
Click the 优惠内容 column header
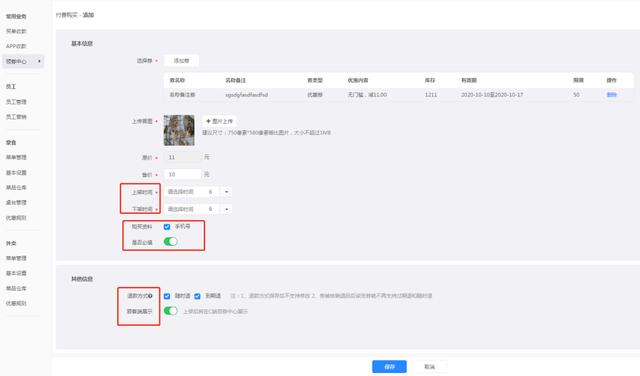click(358, 80)
